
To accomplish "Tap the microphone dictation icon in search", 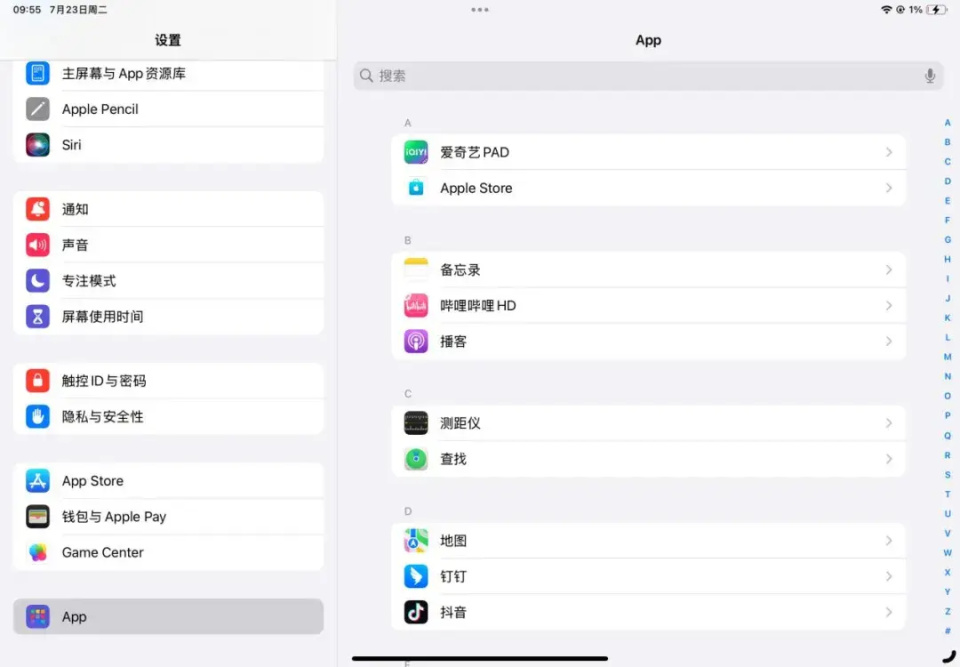I will 929,76.
